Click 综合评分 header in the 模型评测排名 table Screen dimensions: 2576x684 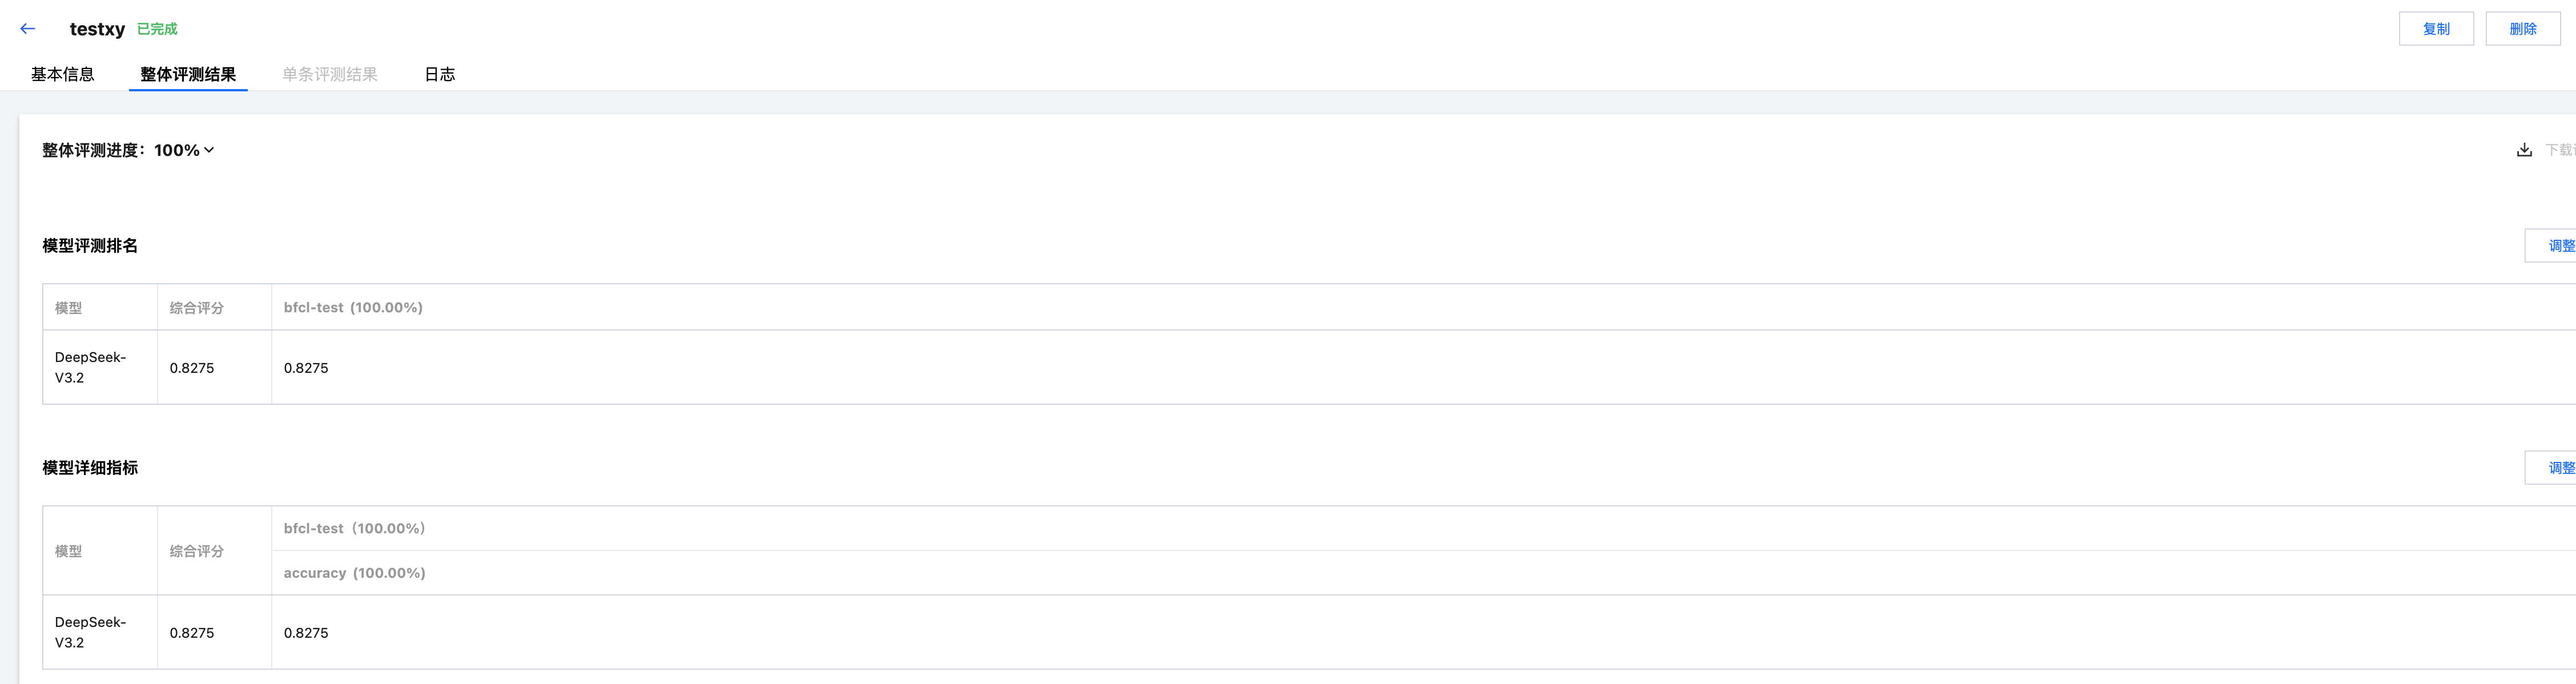click(196, 308)
